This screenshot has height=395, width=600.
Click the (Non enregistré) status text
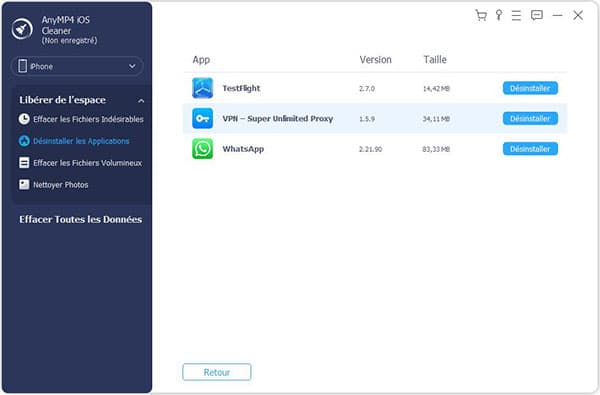point(69,41)
